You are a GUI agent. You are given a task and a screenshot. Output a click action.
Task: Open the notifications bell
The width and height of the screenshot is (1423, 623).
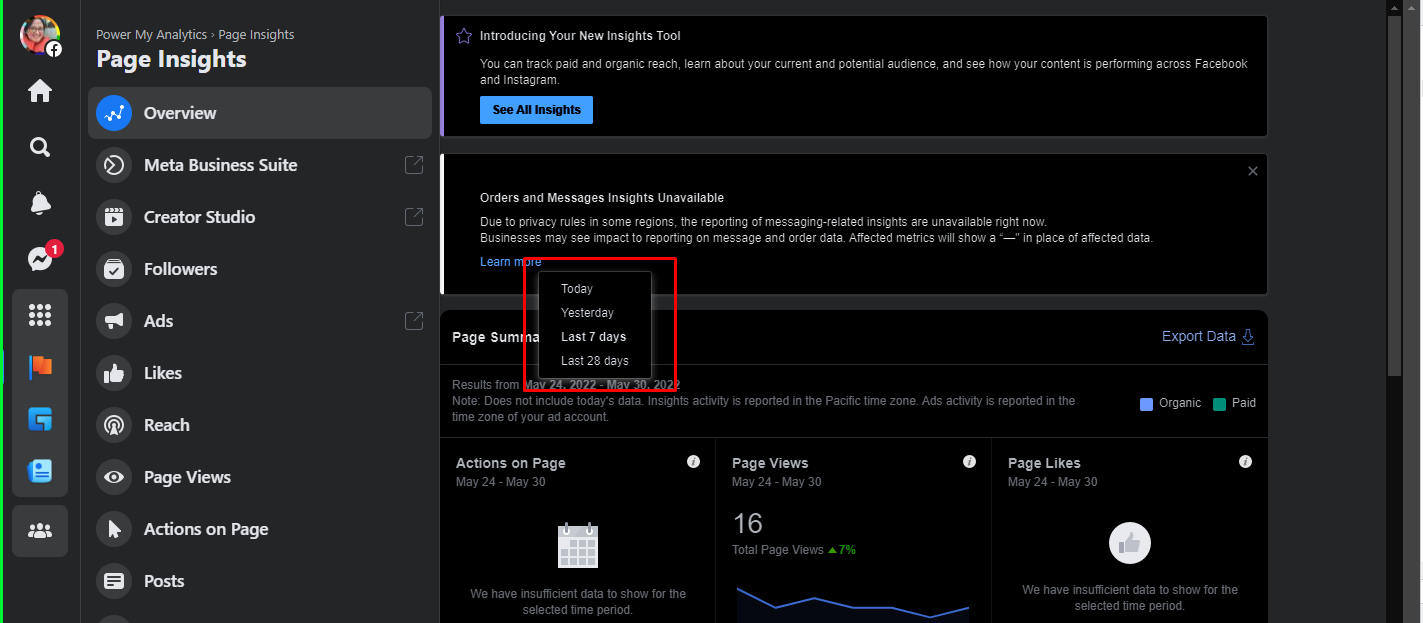pyautogui.click(x=40, y=203)
